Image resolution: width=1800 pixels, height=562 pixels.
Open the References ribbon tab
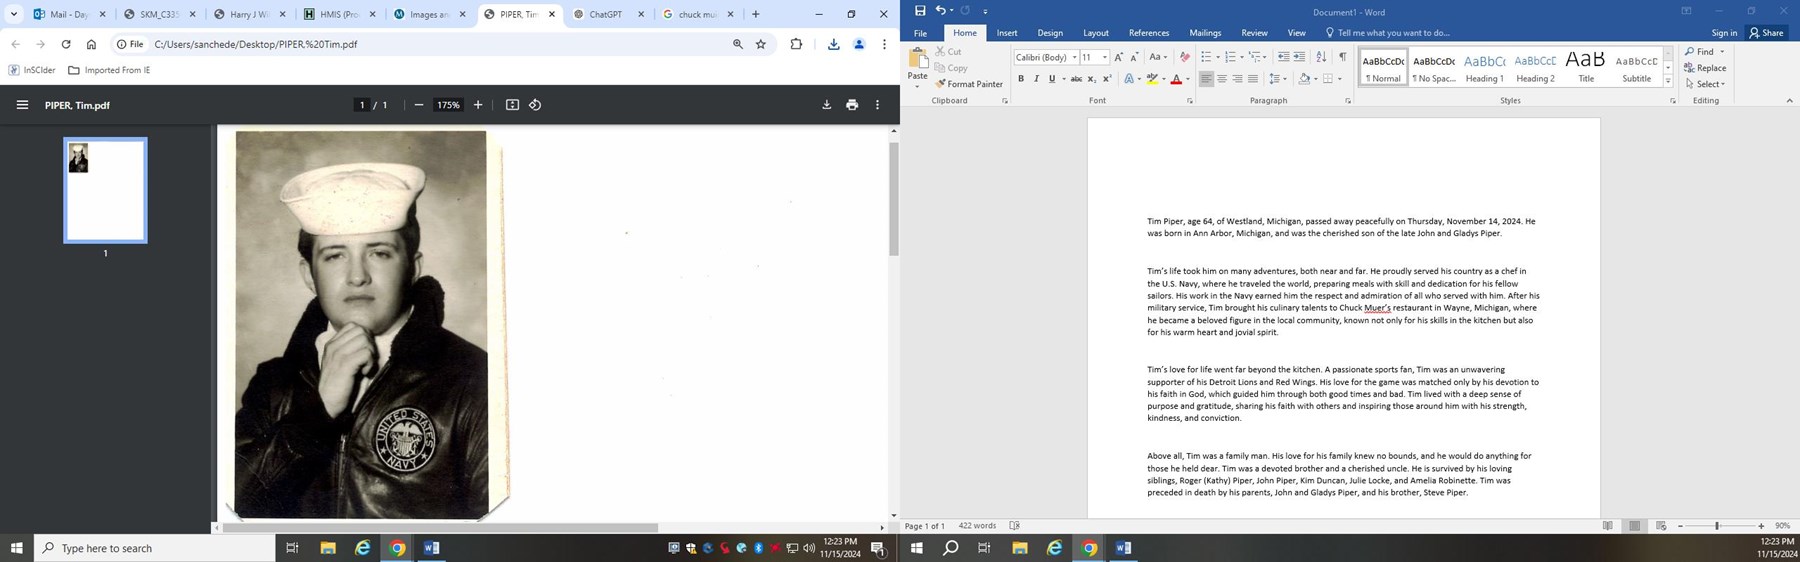tap(1148, 33)
